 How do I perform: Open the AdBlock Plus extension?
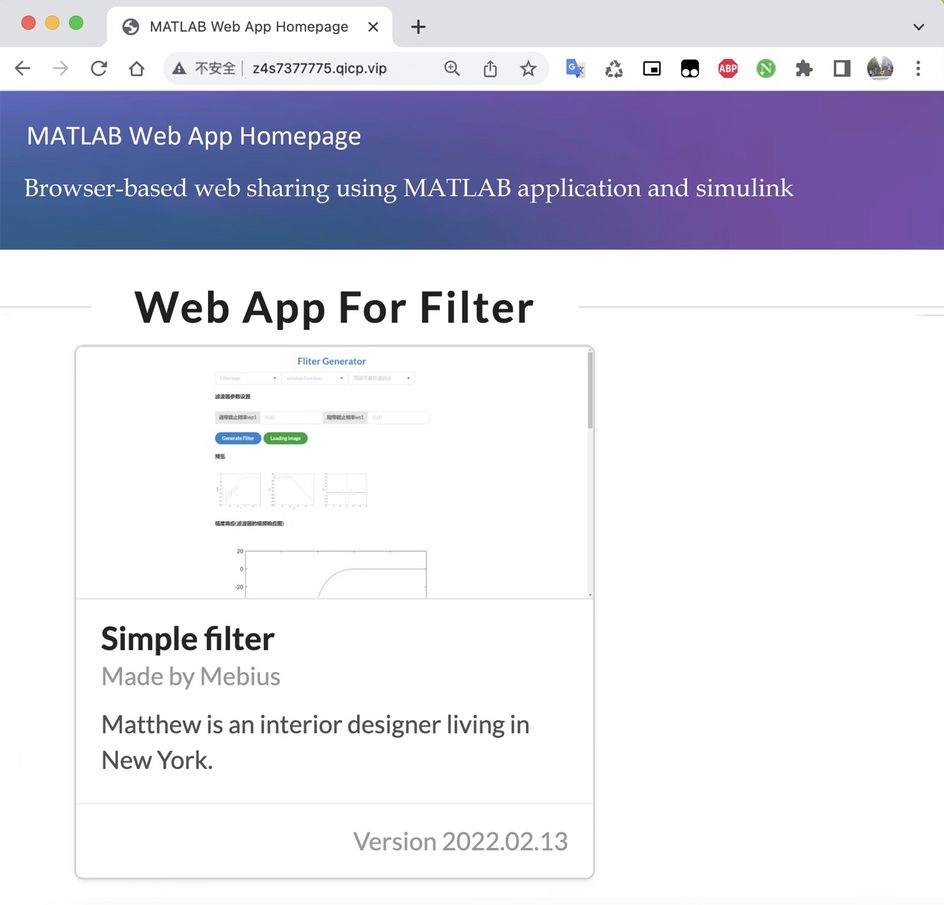click(728, 68)
